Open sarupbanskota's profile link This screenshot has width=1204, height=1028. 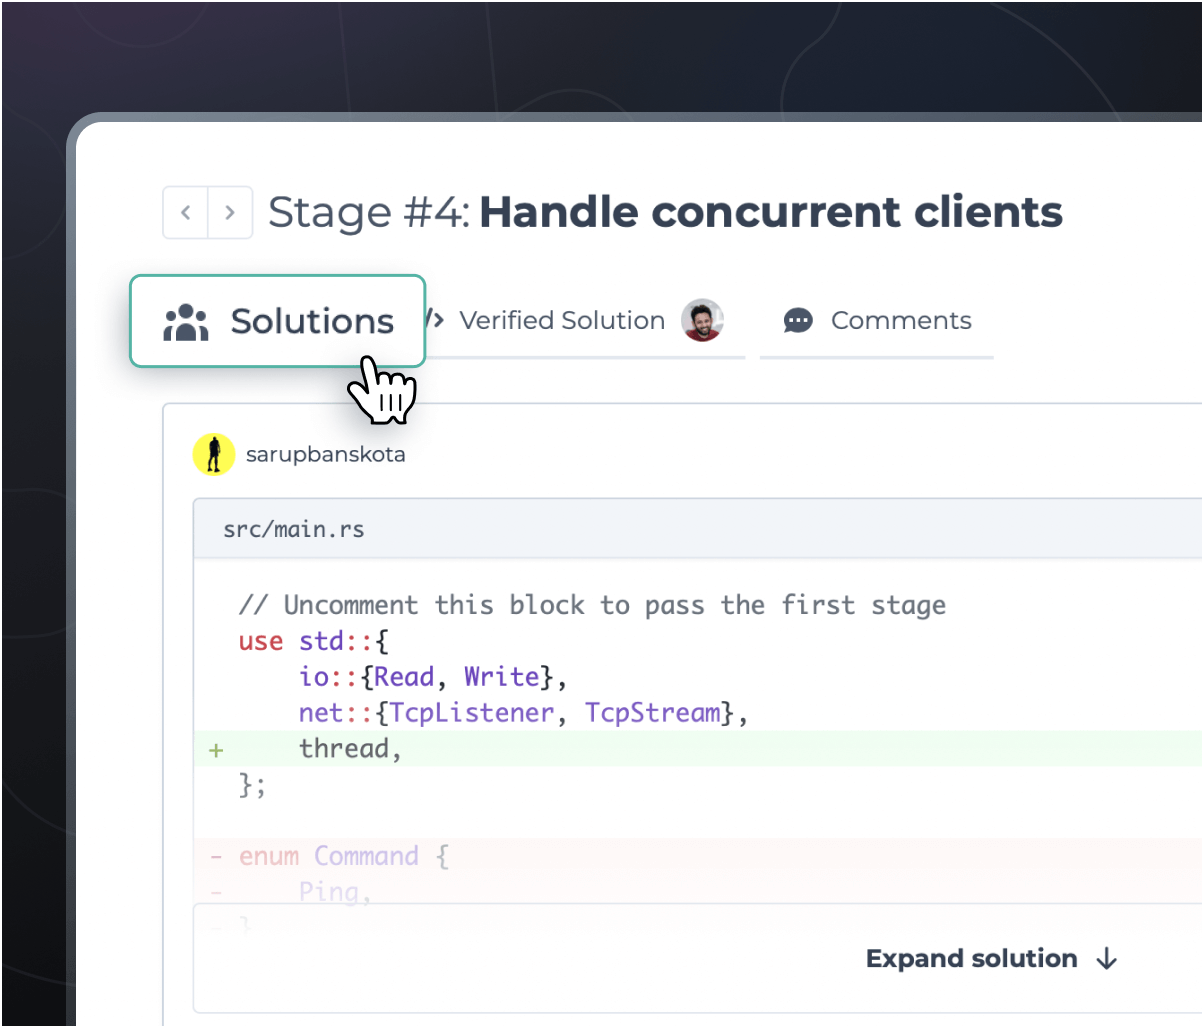[327, 453]
